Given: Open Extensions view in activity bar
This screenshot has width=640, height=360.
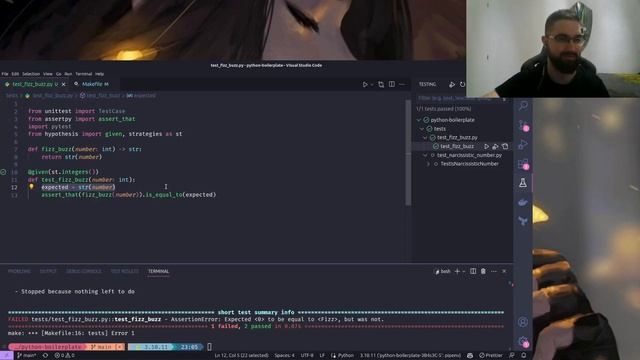Looking at the screenshot, I should 523,164.
